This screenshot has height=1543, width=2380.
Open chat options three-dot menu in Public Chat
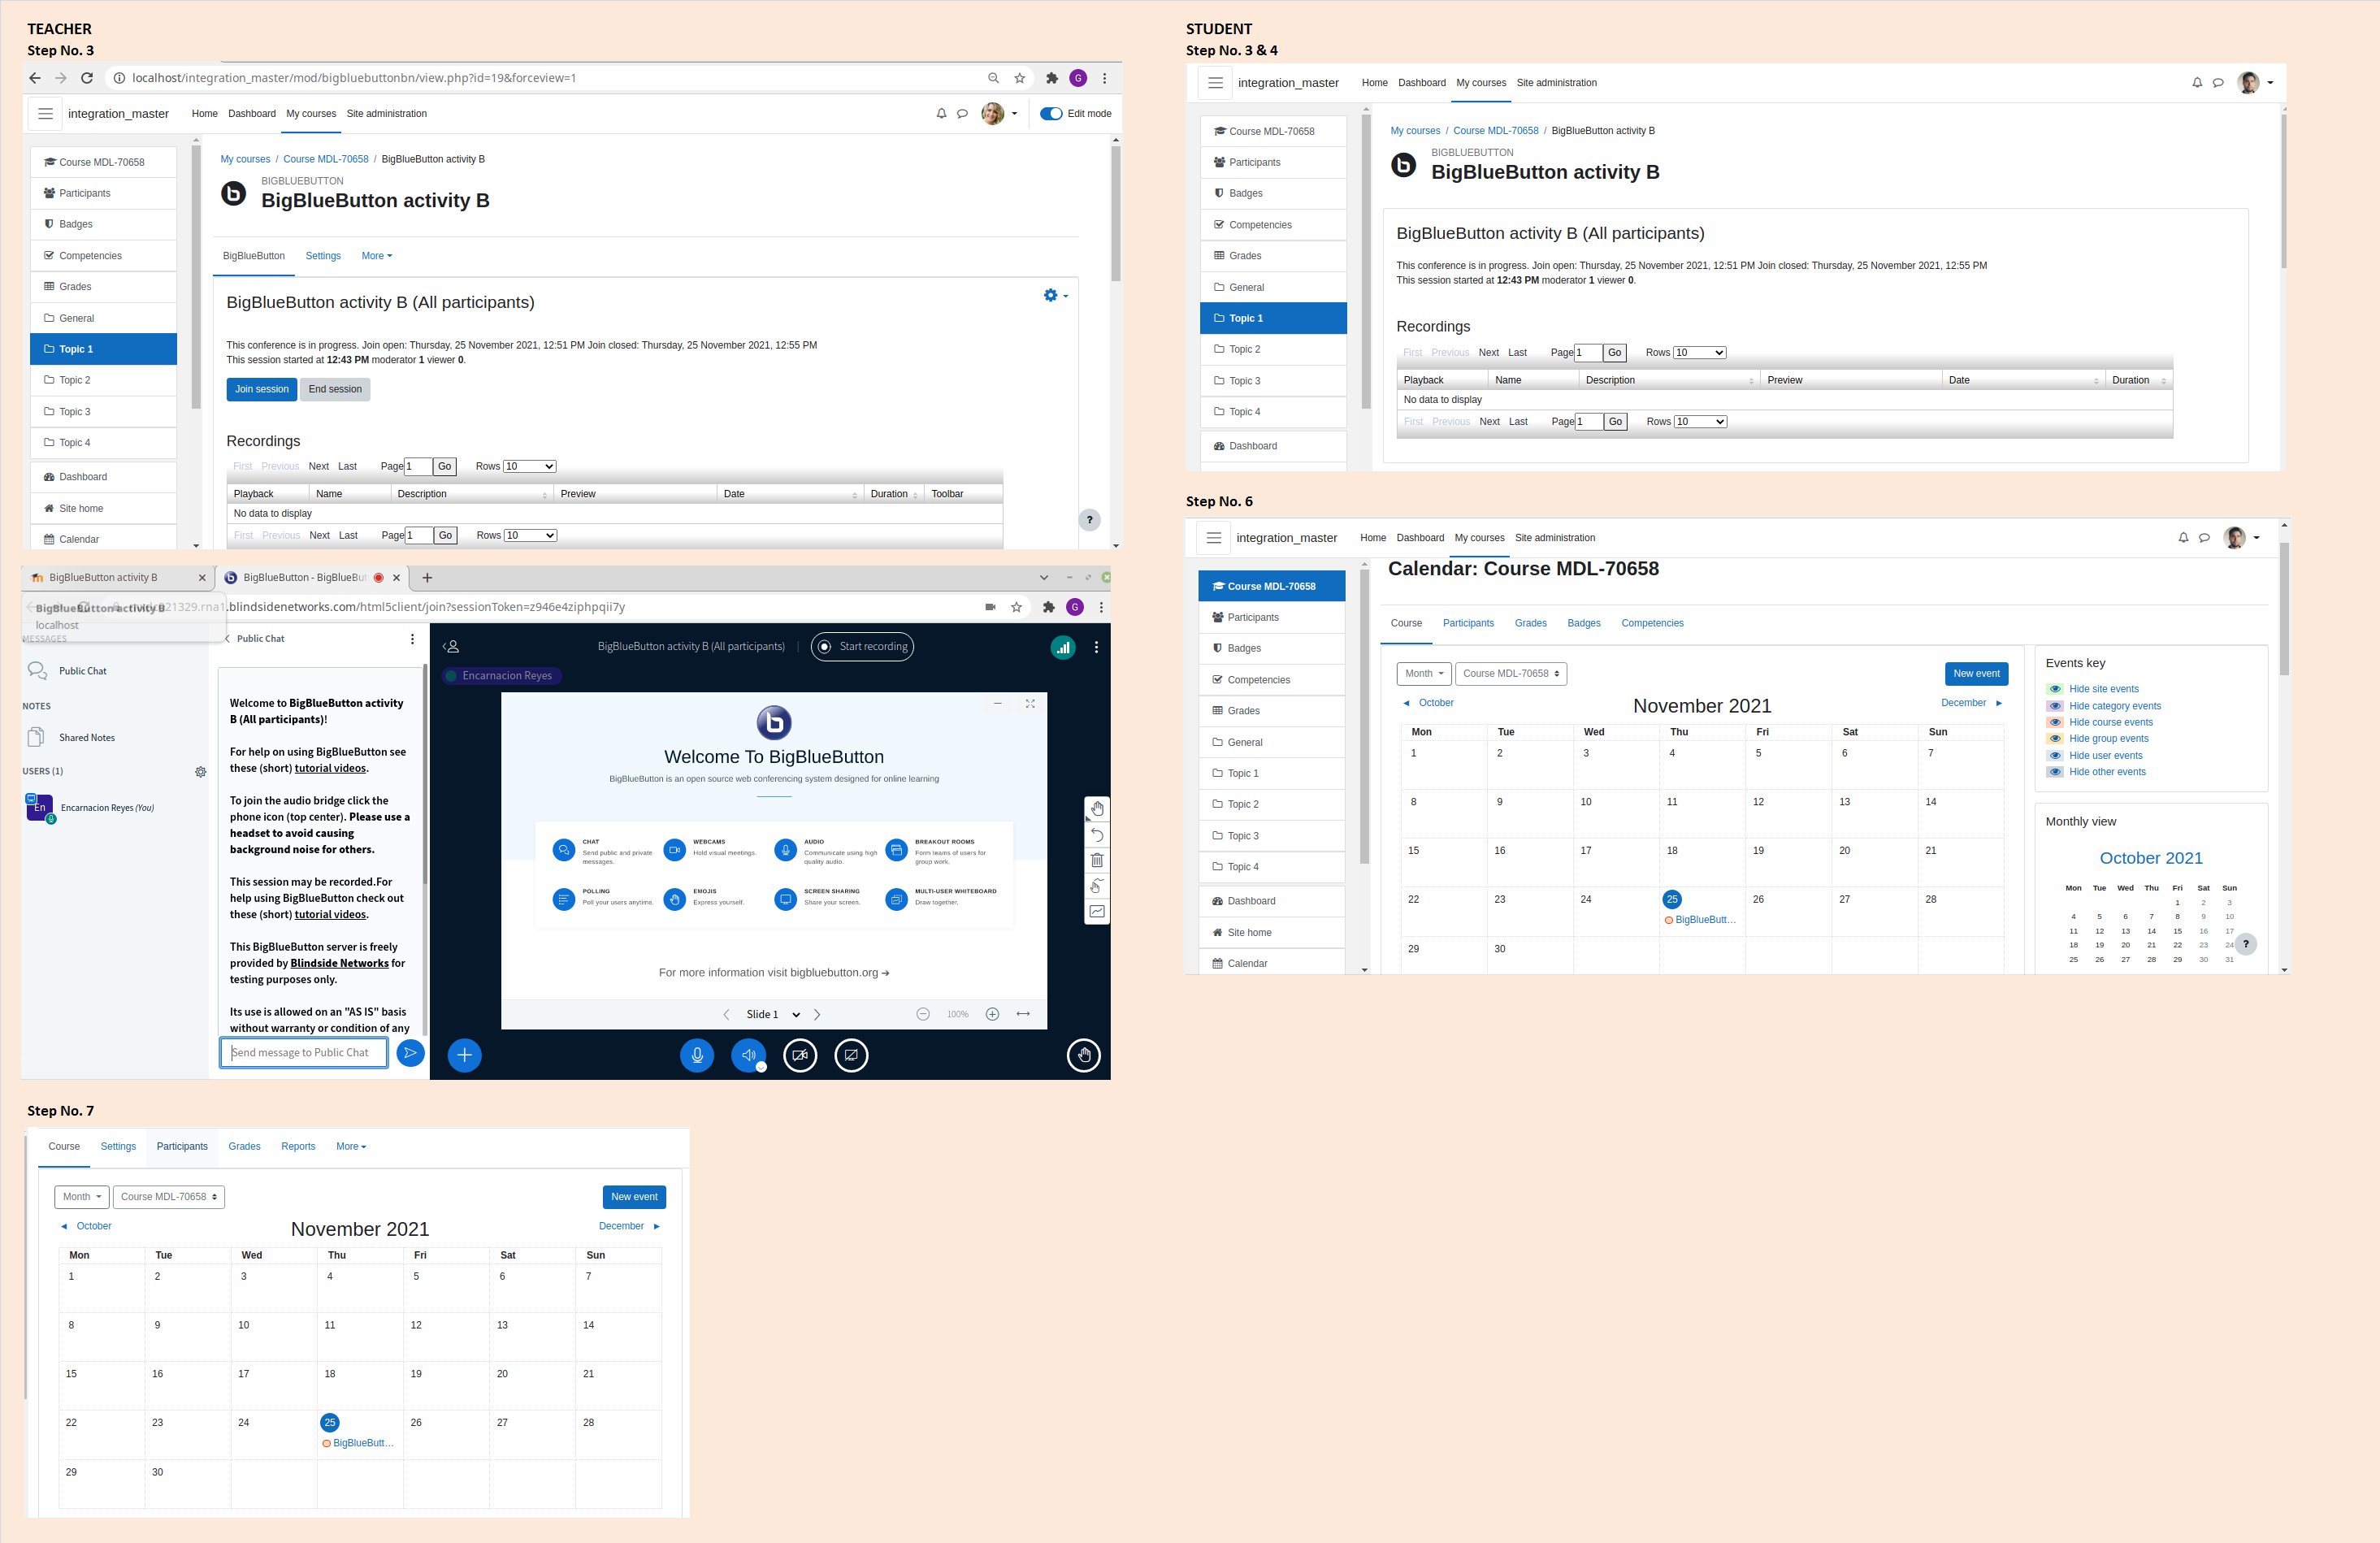pyautogui.click(x=412, y=639)
